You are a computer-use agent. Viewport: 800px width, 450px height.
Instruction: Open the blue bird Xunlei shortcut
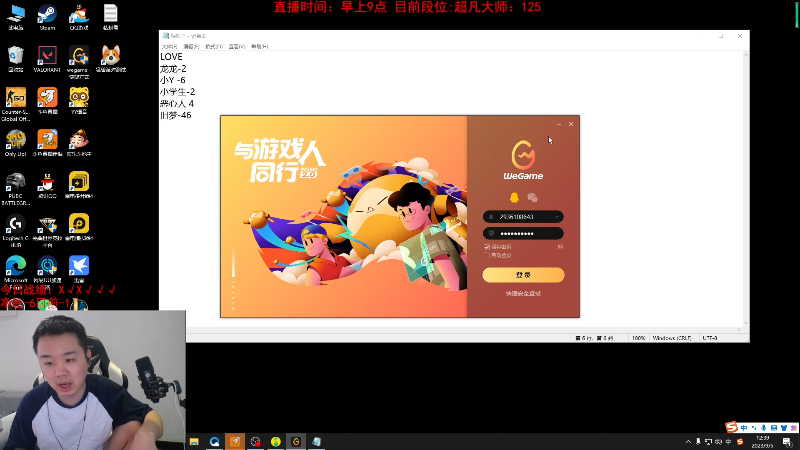coord(79,269)
